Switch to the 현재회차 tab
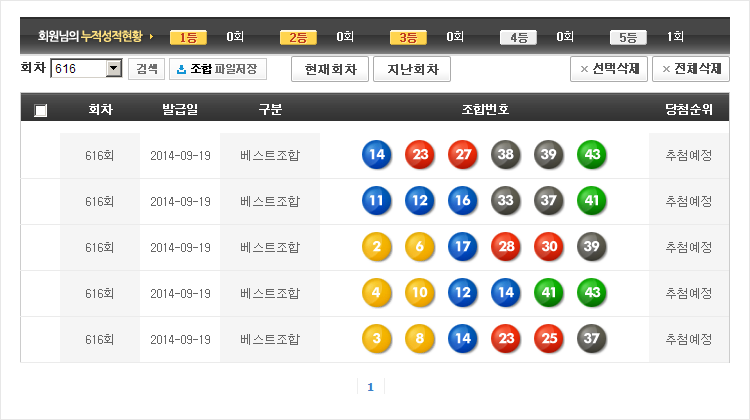Screen dimensions: 750x420 point(330,69)
